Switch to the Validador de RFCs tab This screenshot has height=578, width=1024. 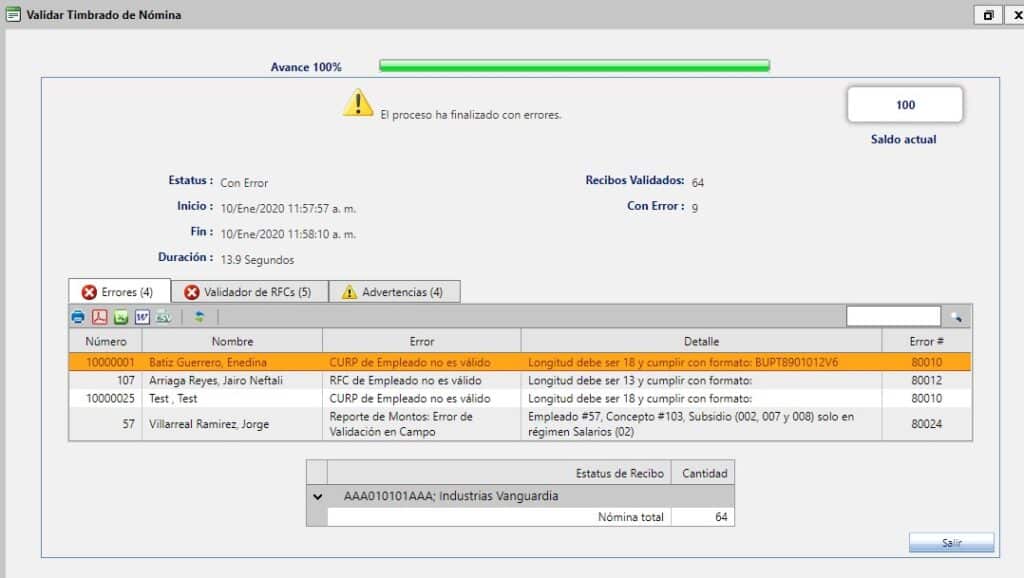(x=250, y=291)
